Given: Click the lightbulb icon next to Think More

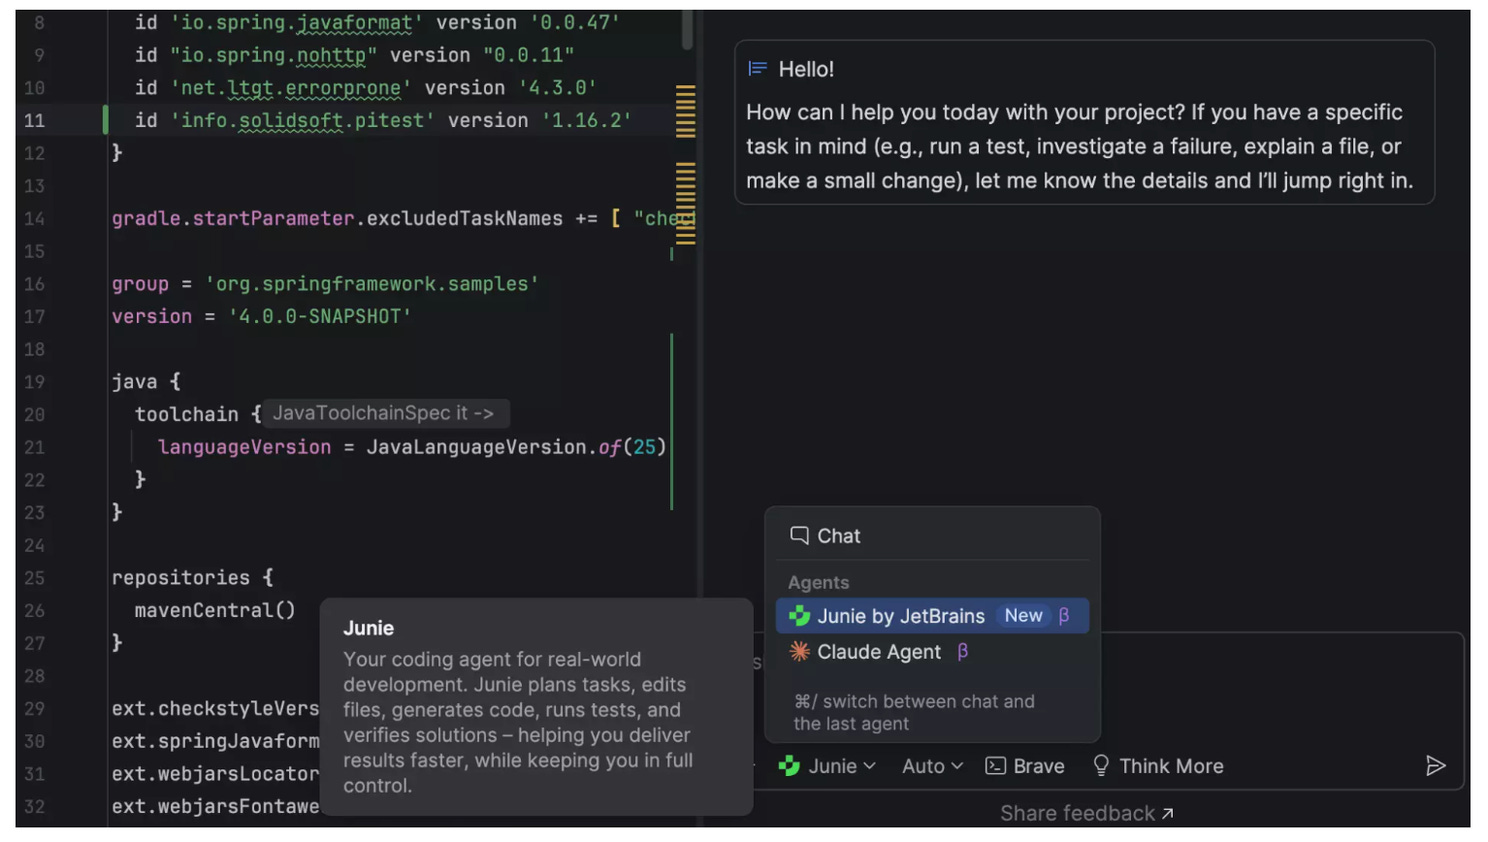Looking at the screenshot, I should click(x=1101, y=766).
